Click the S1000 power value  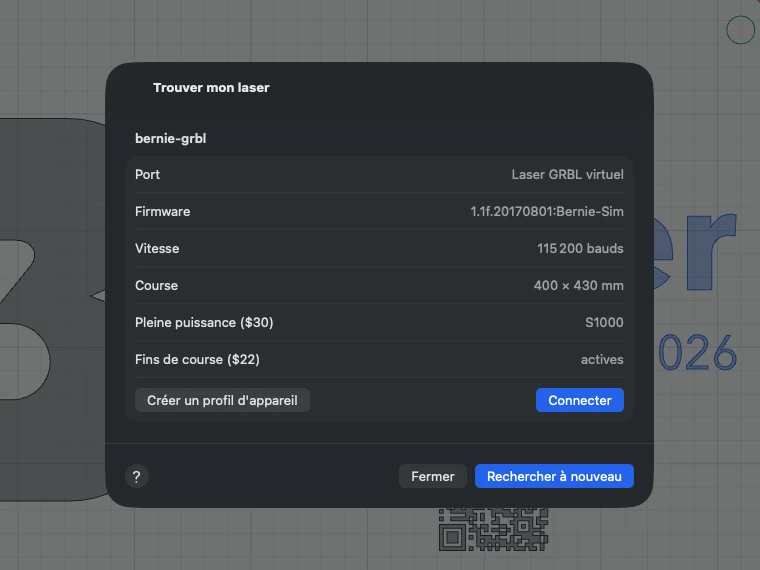[604, 322]
